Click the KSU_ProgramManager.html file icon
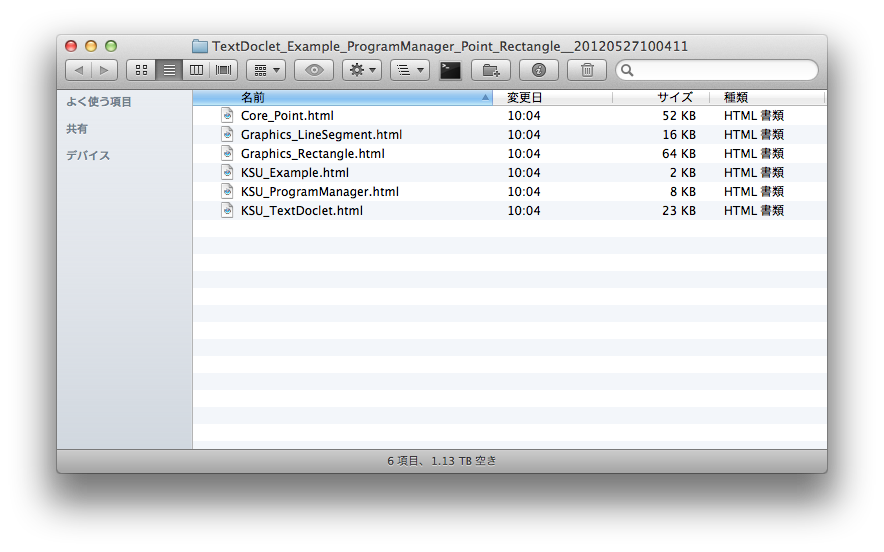This screenshot has width=884, height=552. (x=227, y=192)
